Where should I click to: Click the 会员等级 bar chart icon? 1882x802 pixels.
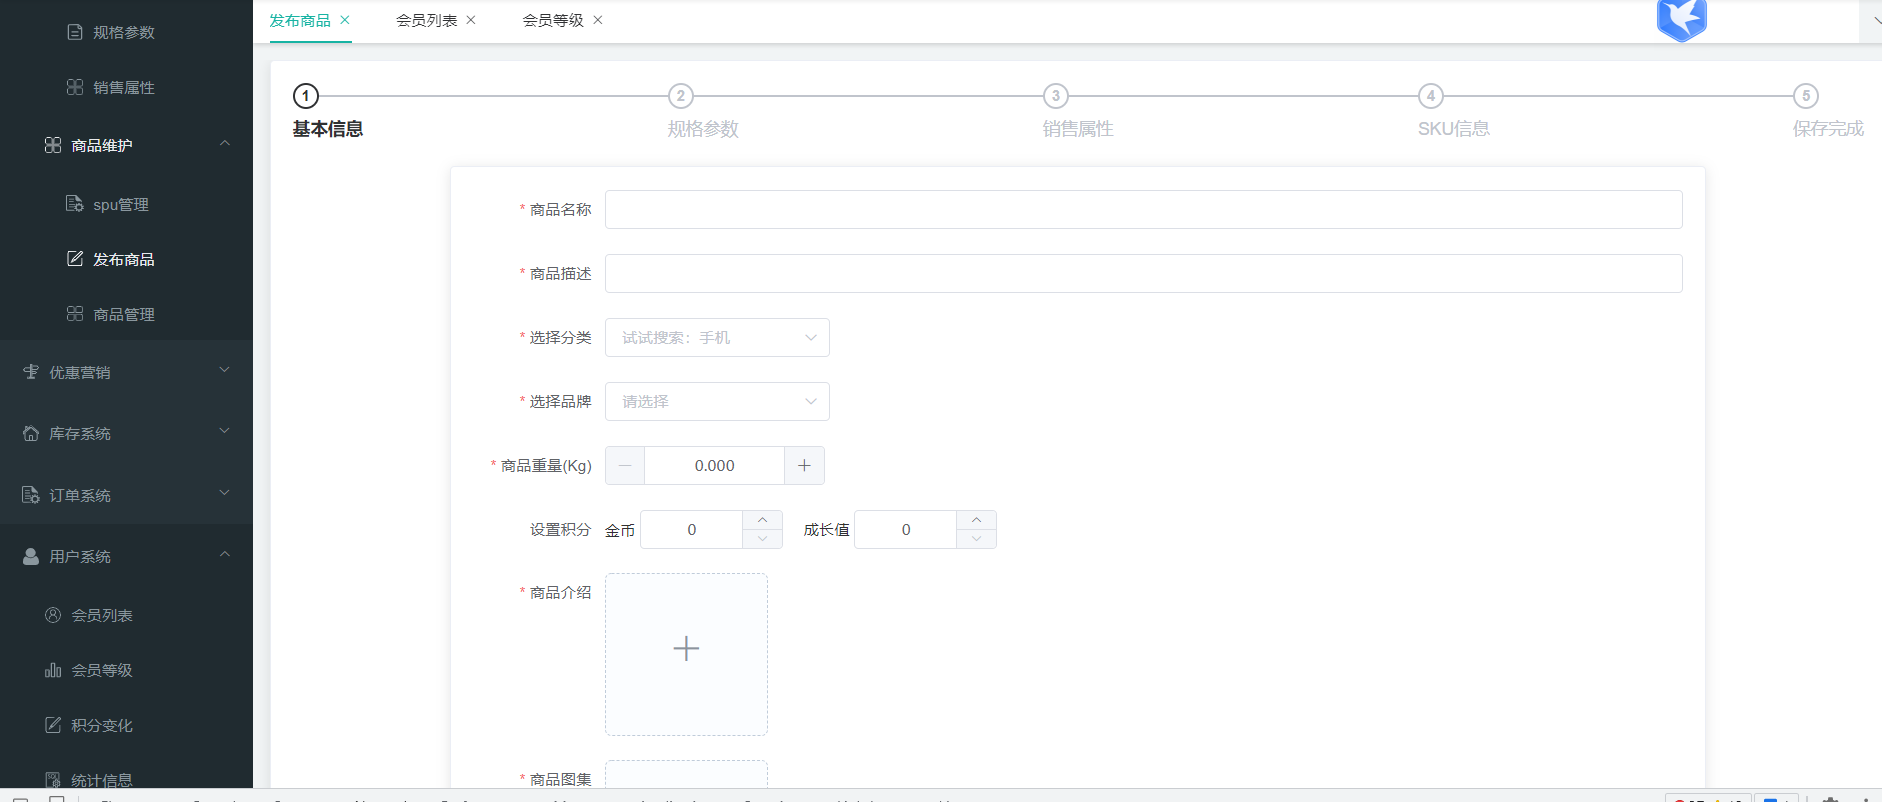tap(53, 670)
